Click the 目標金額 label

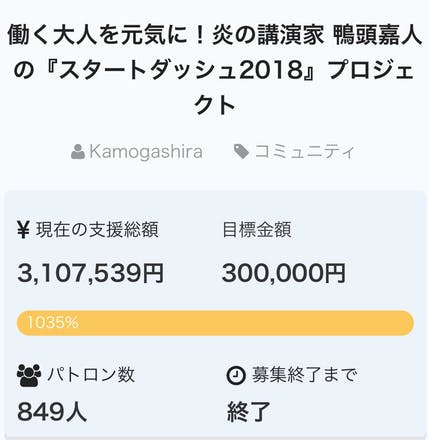[257, 230]
